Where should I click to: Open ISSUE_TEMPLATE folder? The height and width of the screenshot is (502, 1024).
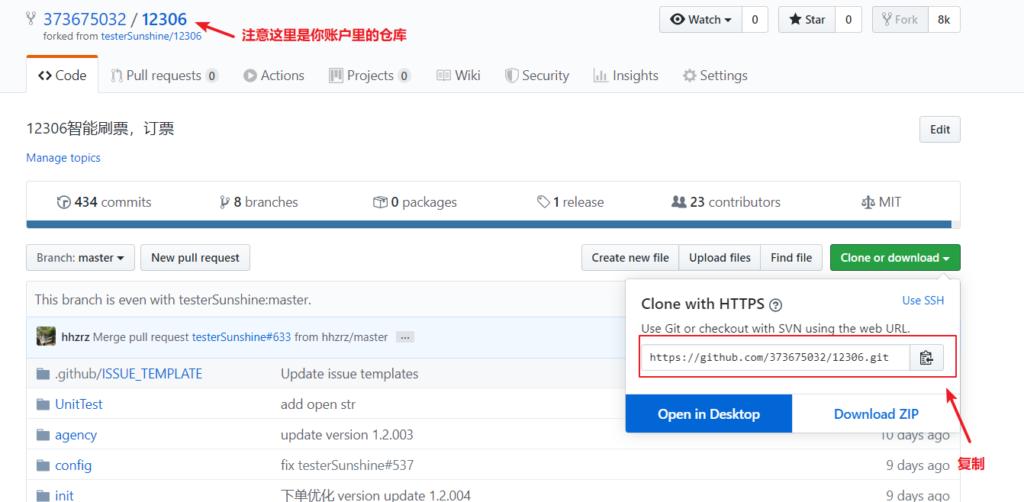point(152,374)
